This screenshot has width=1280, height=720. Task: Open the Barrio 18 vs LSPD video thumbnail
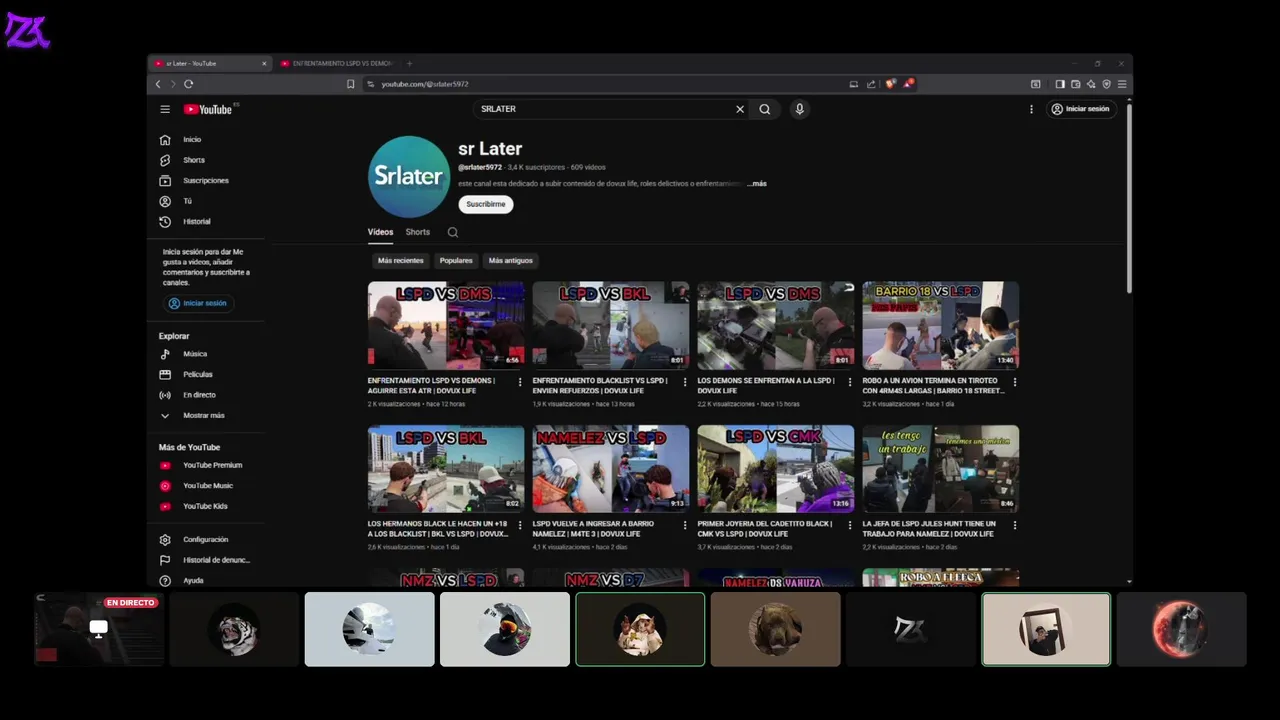941,325
